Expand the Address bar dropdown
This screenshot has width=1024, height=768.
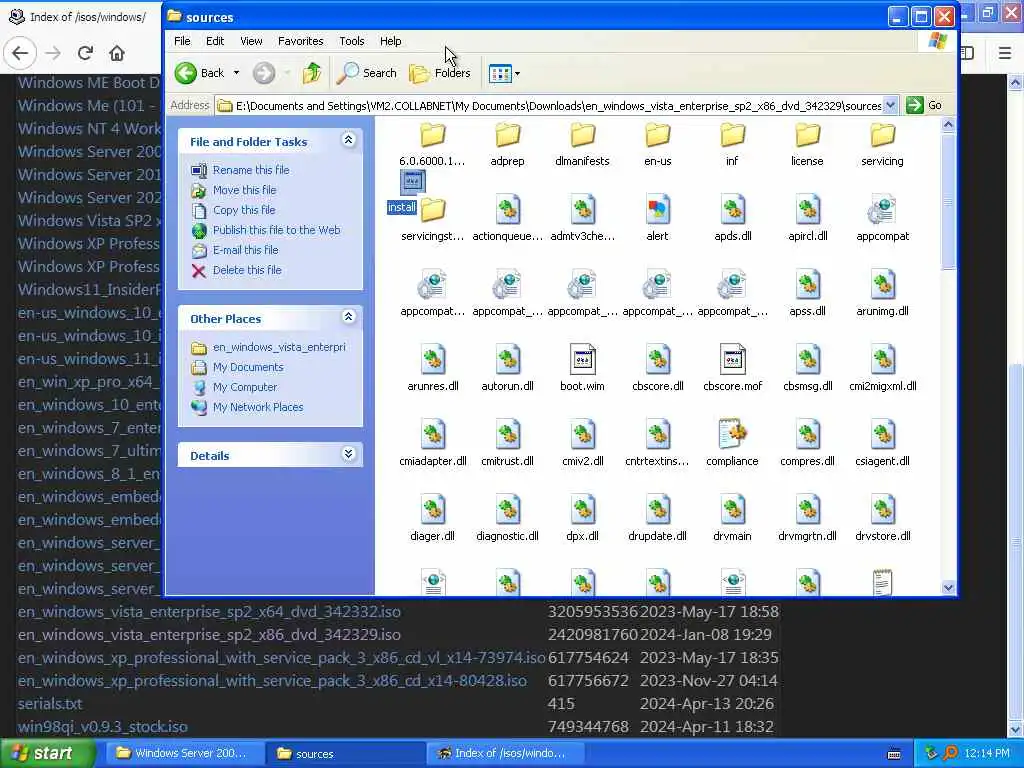coord(890,105)
